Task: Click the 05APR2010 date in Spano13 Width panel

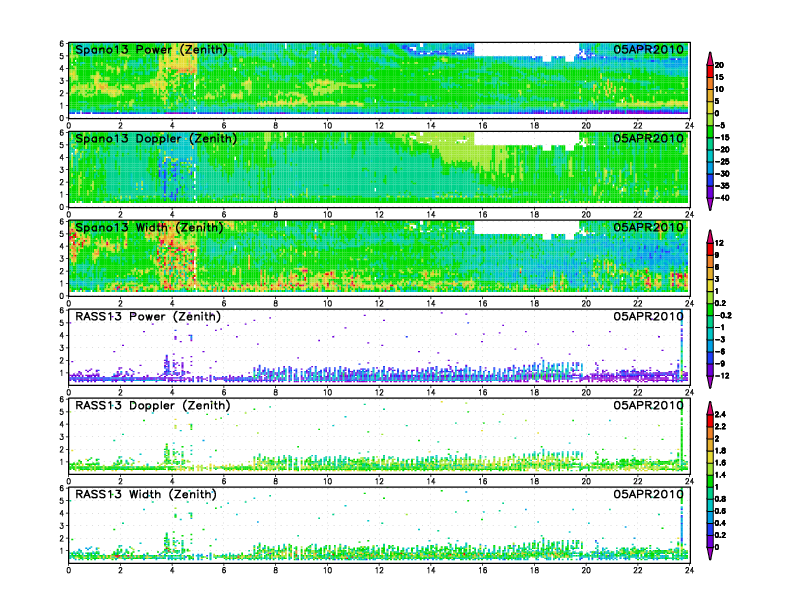Action: click(649, 228)
